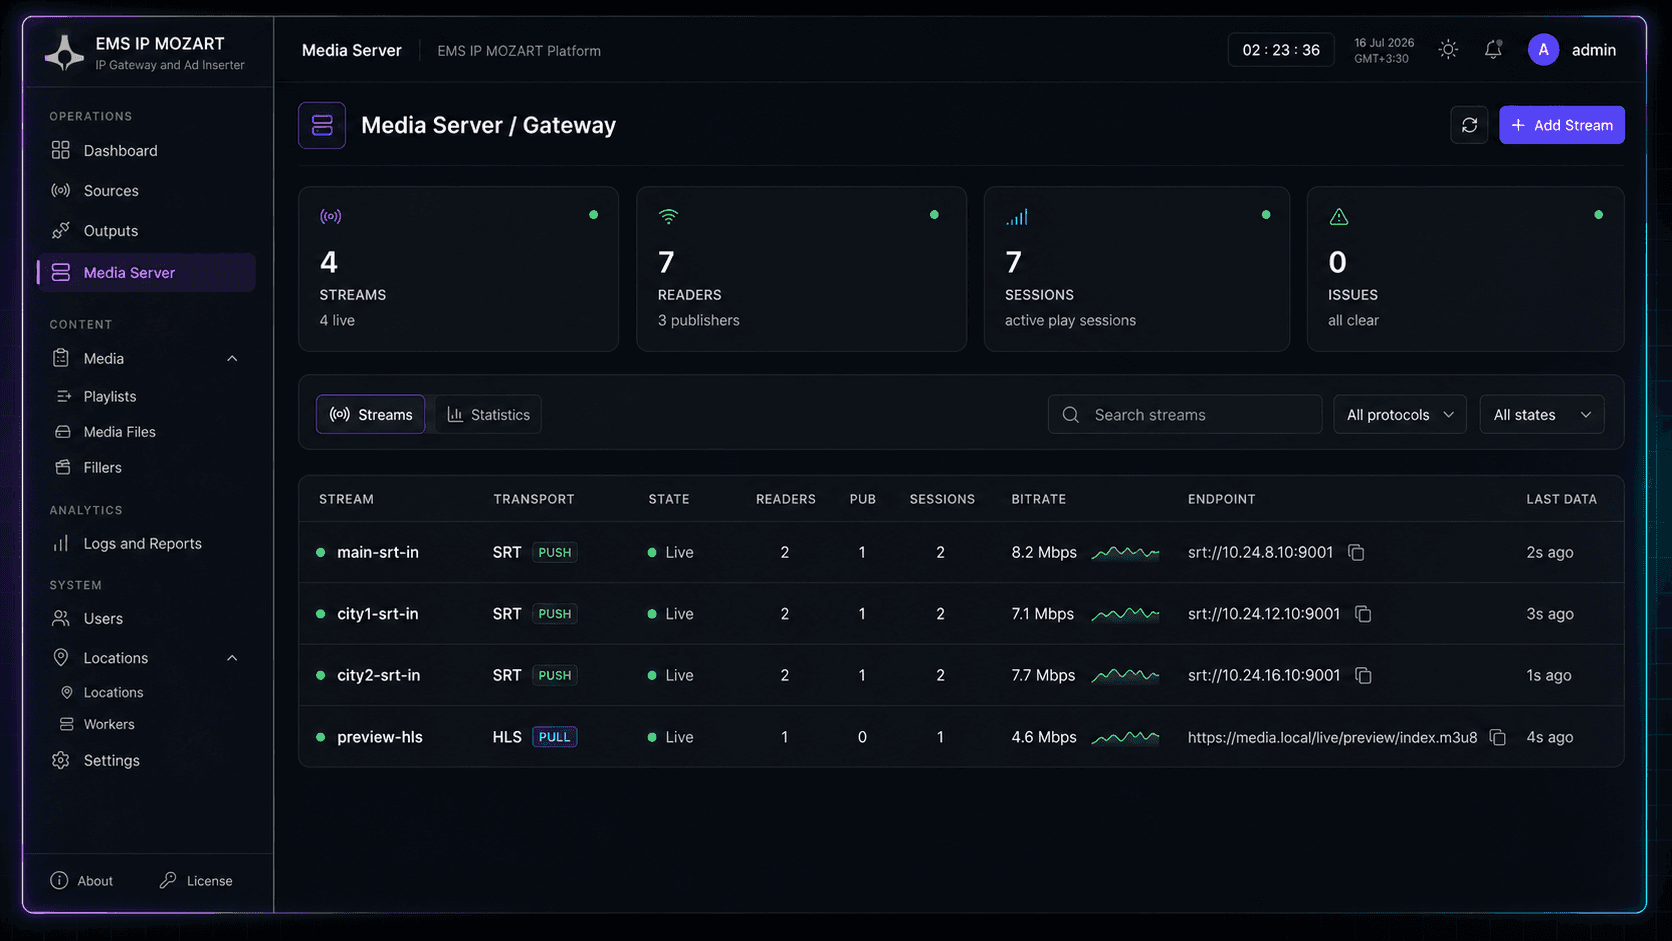Open the All protocols dropdown
The image size is (1672, 941).
coord(1400,414)
